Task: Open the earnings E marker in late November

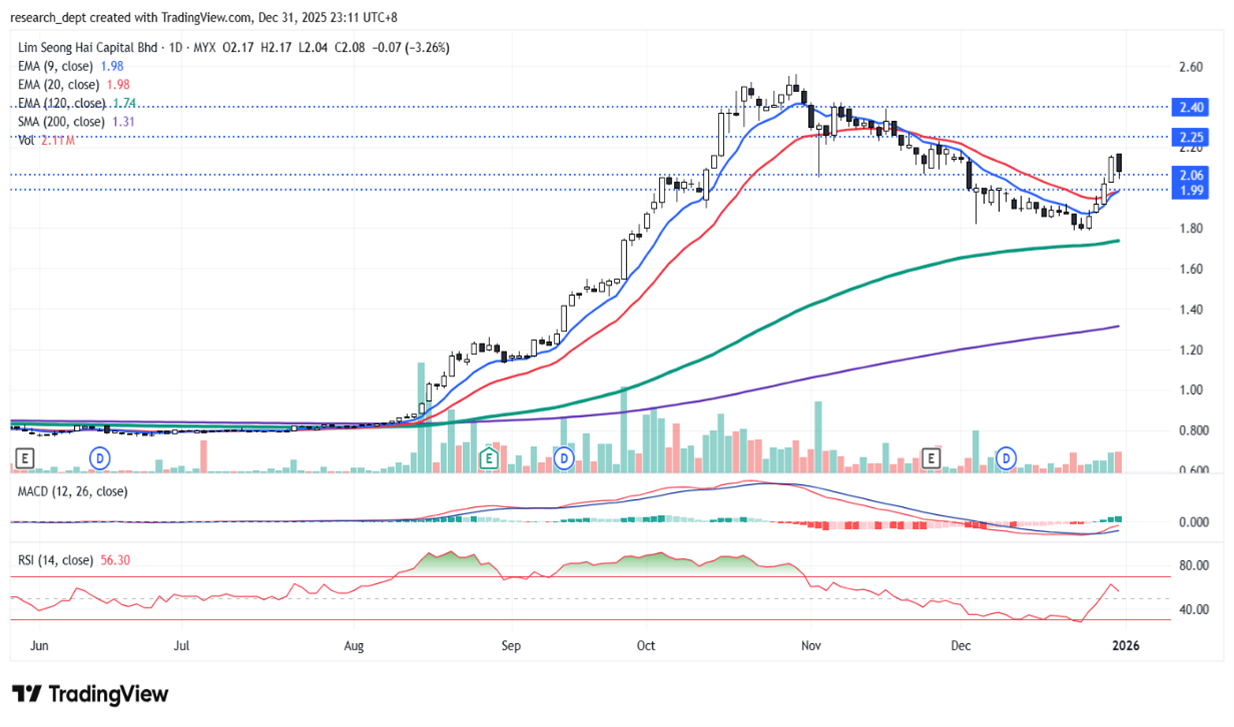Action: coord(931,458)
